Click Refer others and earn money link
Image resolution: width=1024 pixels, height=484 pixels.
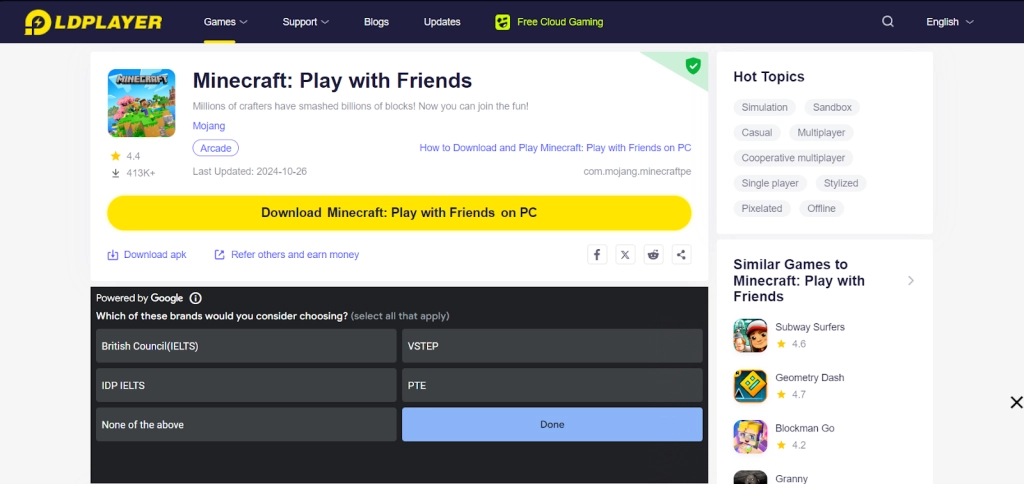[x=295, y=255]
